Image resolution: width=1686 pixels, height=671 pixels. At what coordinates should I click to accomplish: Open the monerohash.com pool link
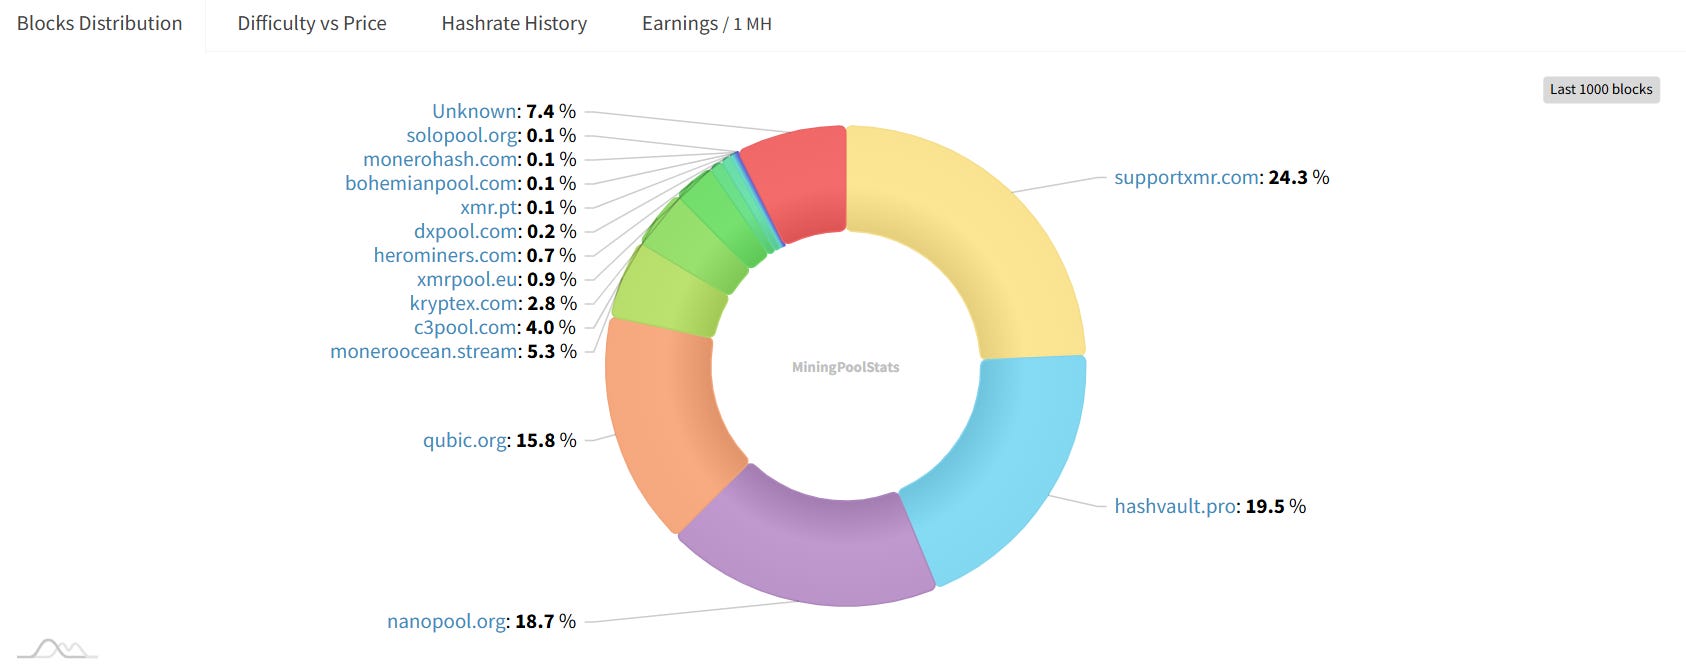(x=441, y=159)
